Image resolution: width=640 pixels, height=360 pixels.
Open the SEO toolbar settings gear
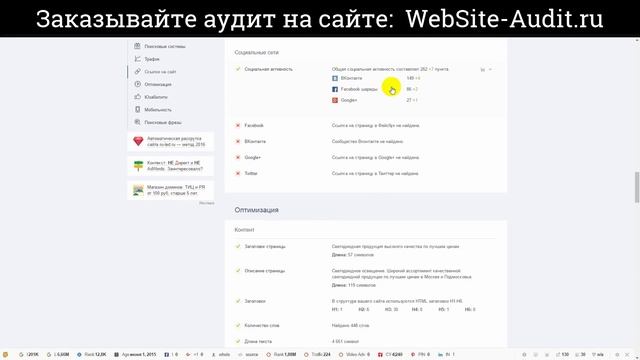617,355
